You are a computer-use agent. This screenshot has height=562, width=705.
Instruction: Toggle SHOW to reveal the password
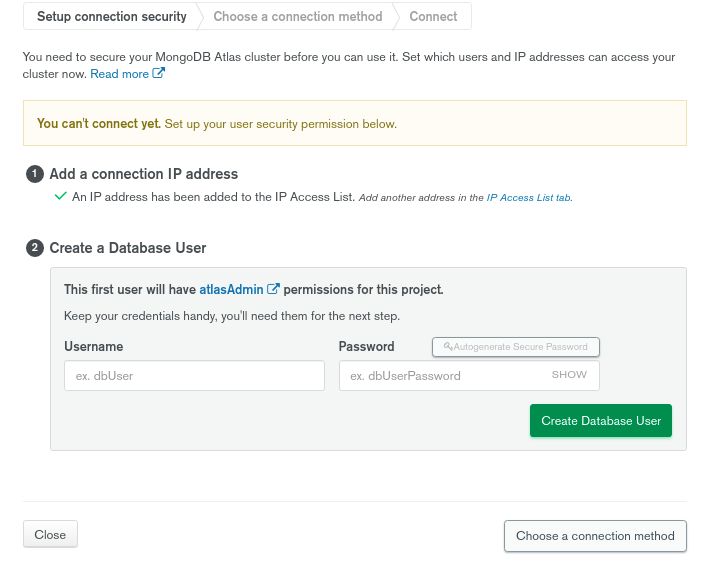569,375
